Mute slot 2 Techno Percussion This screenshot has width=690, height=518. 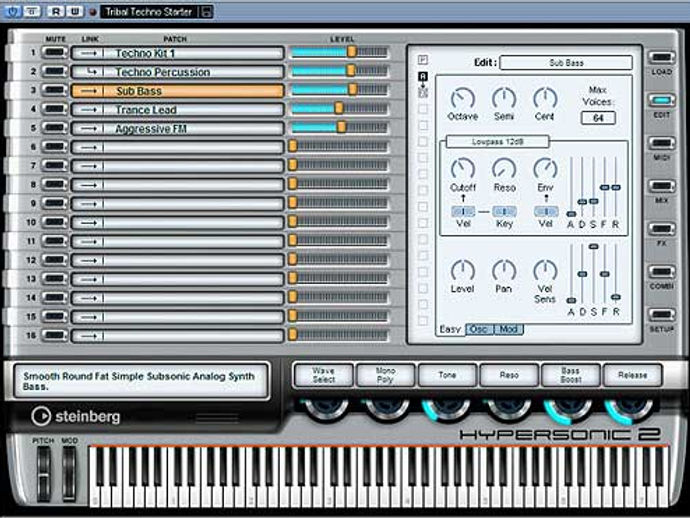[55, 71]
